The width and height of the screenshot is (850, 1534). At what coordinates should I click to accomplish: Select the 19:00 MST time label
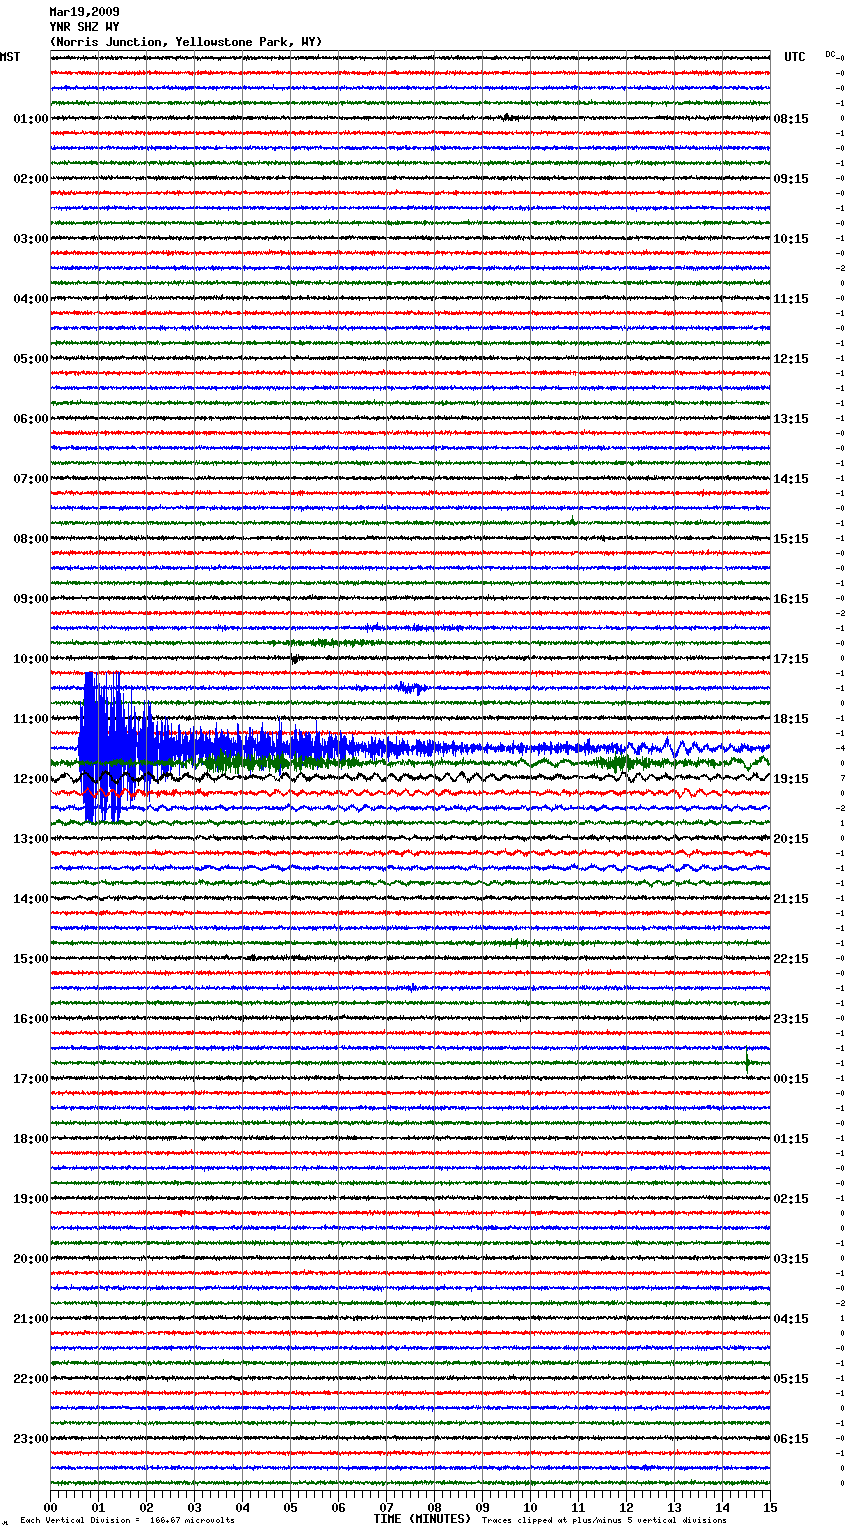(x=31, y=1199)
